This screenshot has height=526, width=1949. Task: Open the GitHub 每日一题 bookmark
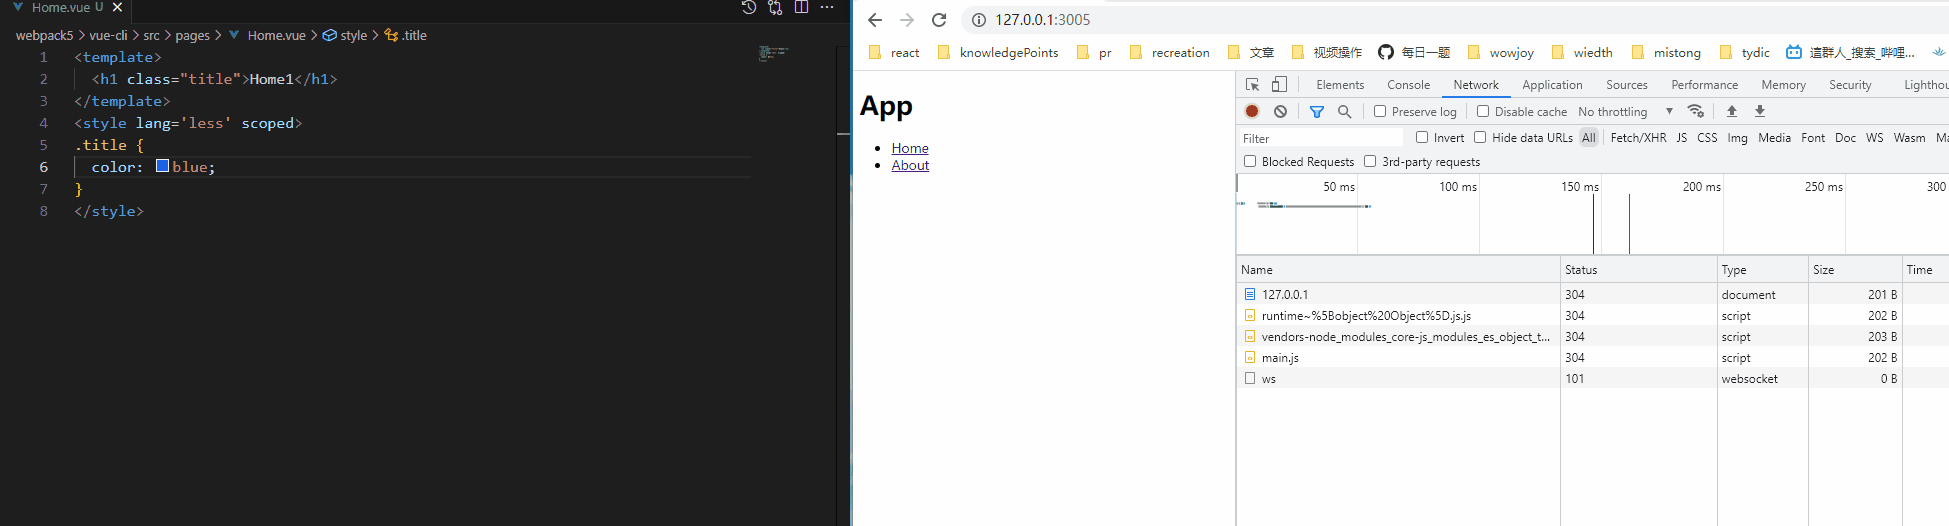[x=1414, y=53]
